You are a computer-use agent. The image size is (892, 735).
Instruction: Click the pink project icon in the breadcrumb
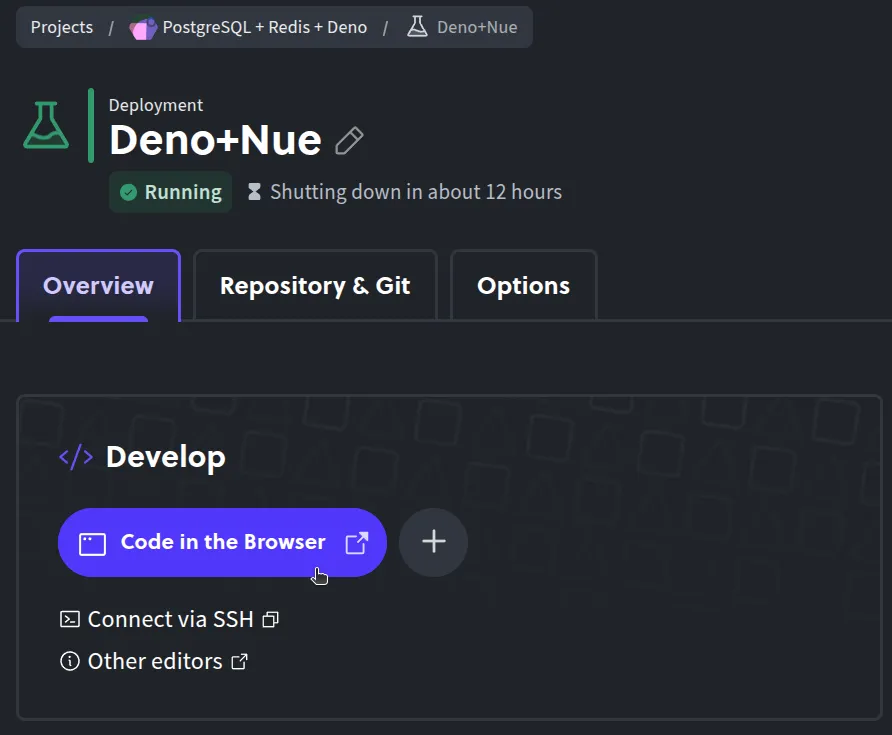point(143,27)
